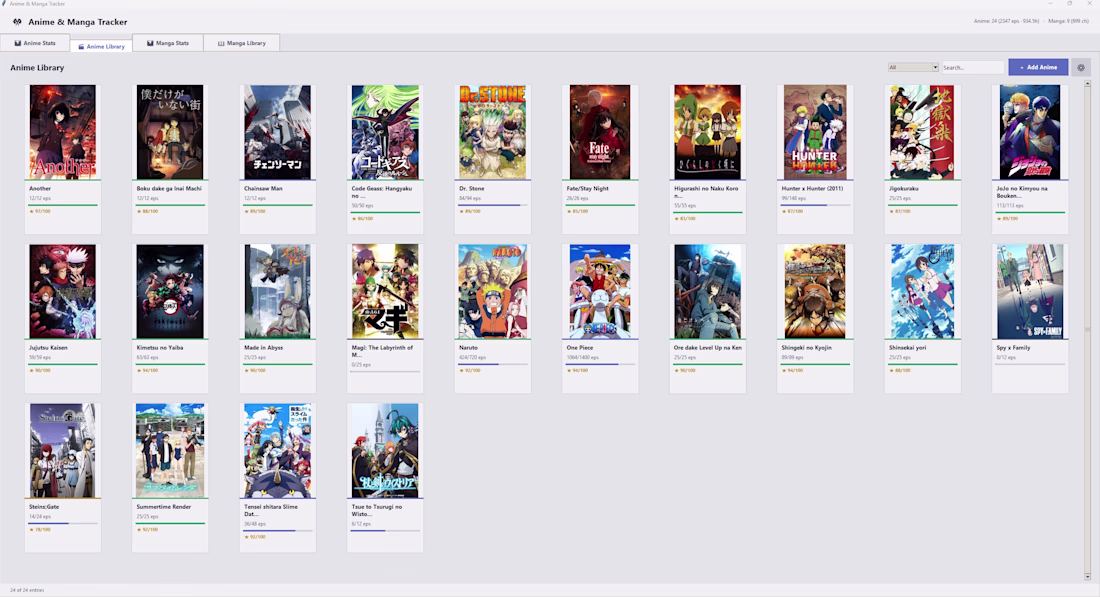This screenshot has height=597, width=1100.
Task: Click the Naruto episode progress bar
Action: 492,364
